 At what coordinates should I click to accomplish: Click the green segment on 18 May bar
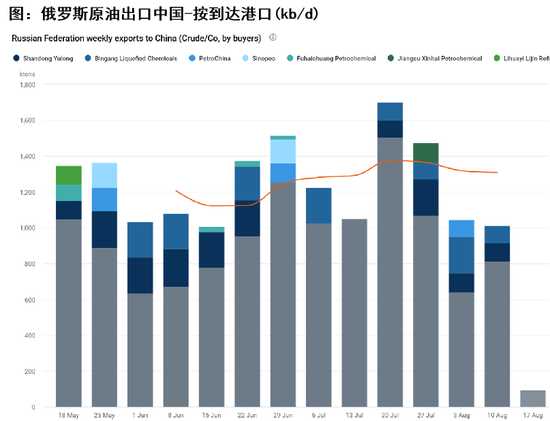[x=69, y=175]
